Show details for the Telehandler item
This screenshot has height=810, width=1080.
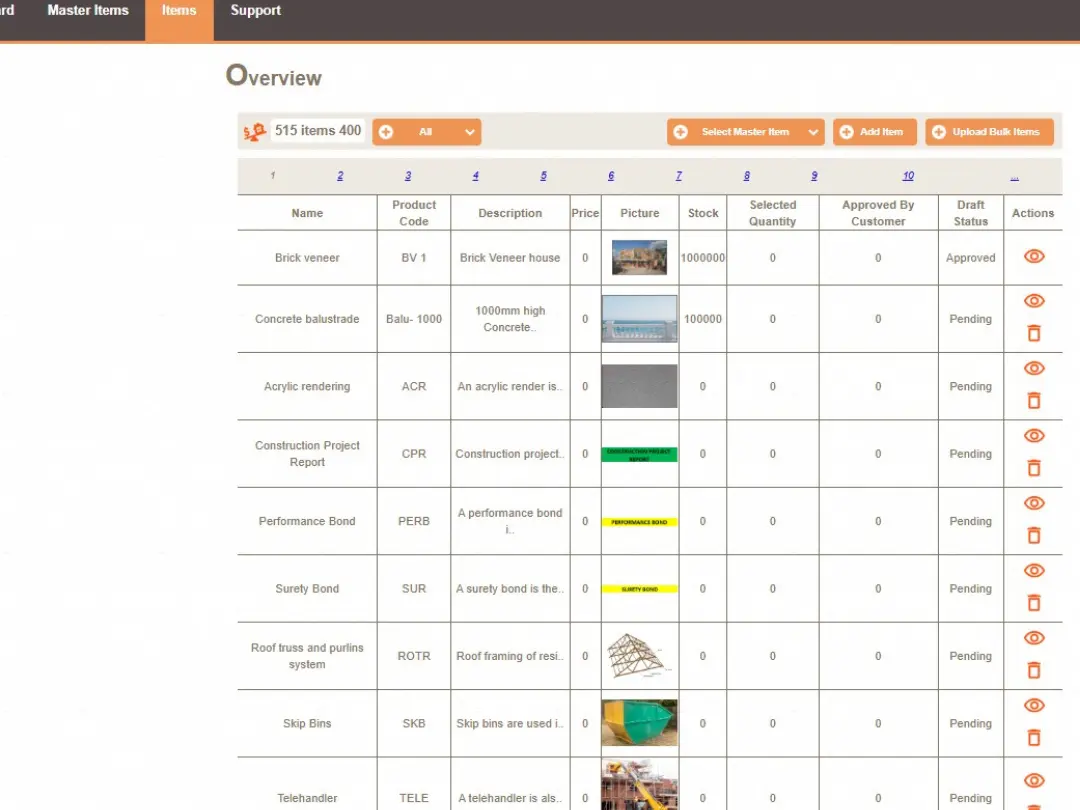click(1034, 781)
